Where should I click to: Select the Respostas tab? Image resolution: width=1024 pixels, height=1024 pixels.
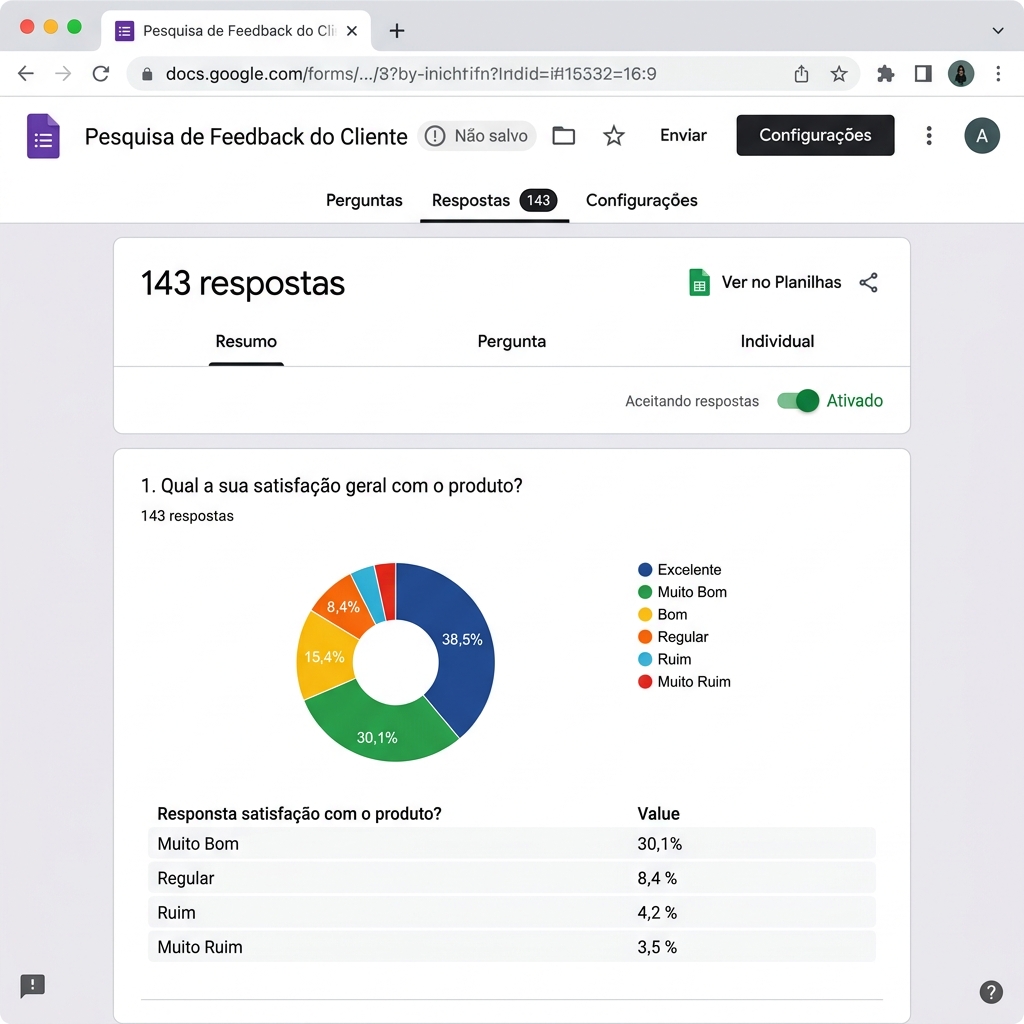pos(494,200)
